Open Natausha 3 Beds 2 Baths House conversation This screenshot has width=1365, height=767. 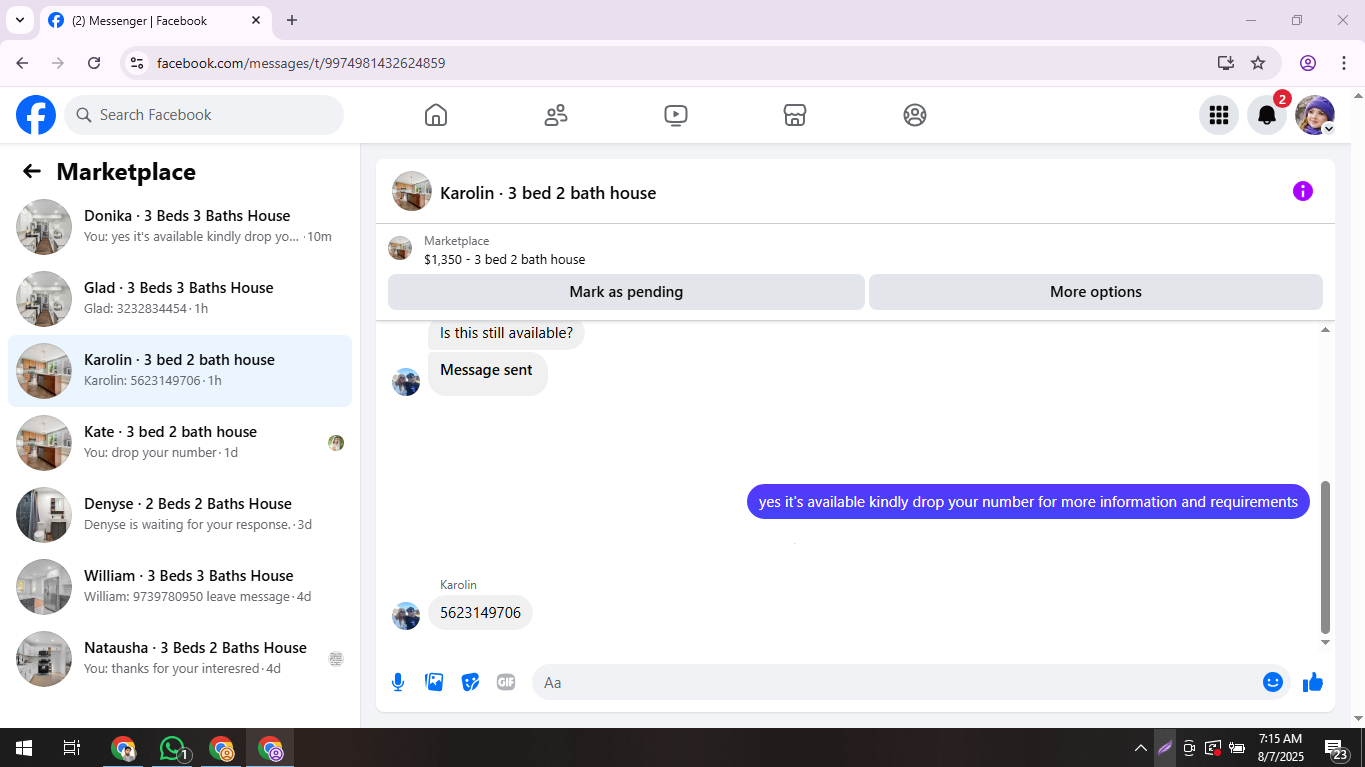[x=180, y=659]
